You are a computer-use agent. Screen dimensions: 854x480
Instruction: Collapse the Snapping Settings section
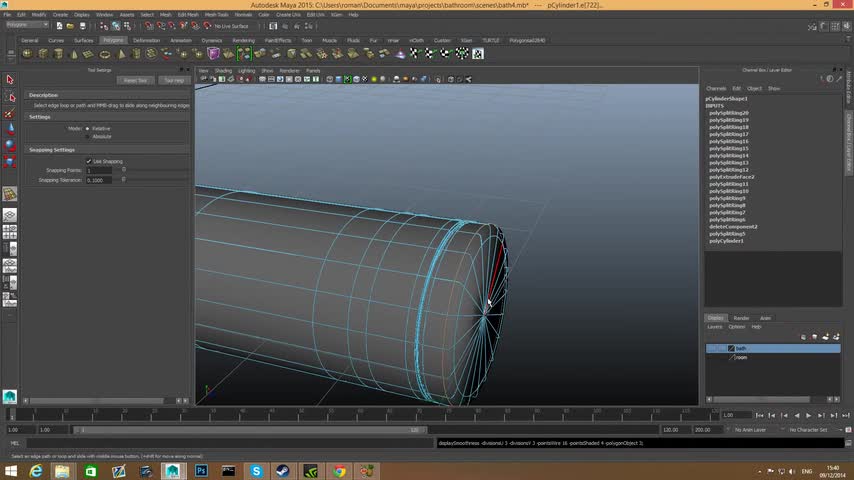coord(51,149)
